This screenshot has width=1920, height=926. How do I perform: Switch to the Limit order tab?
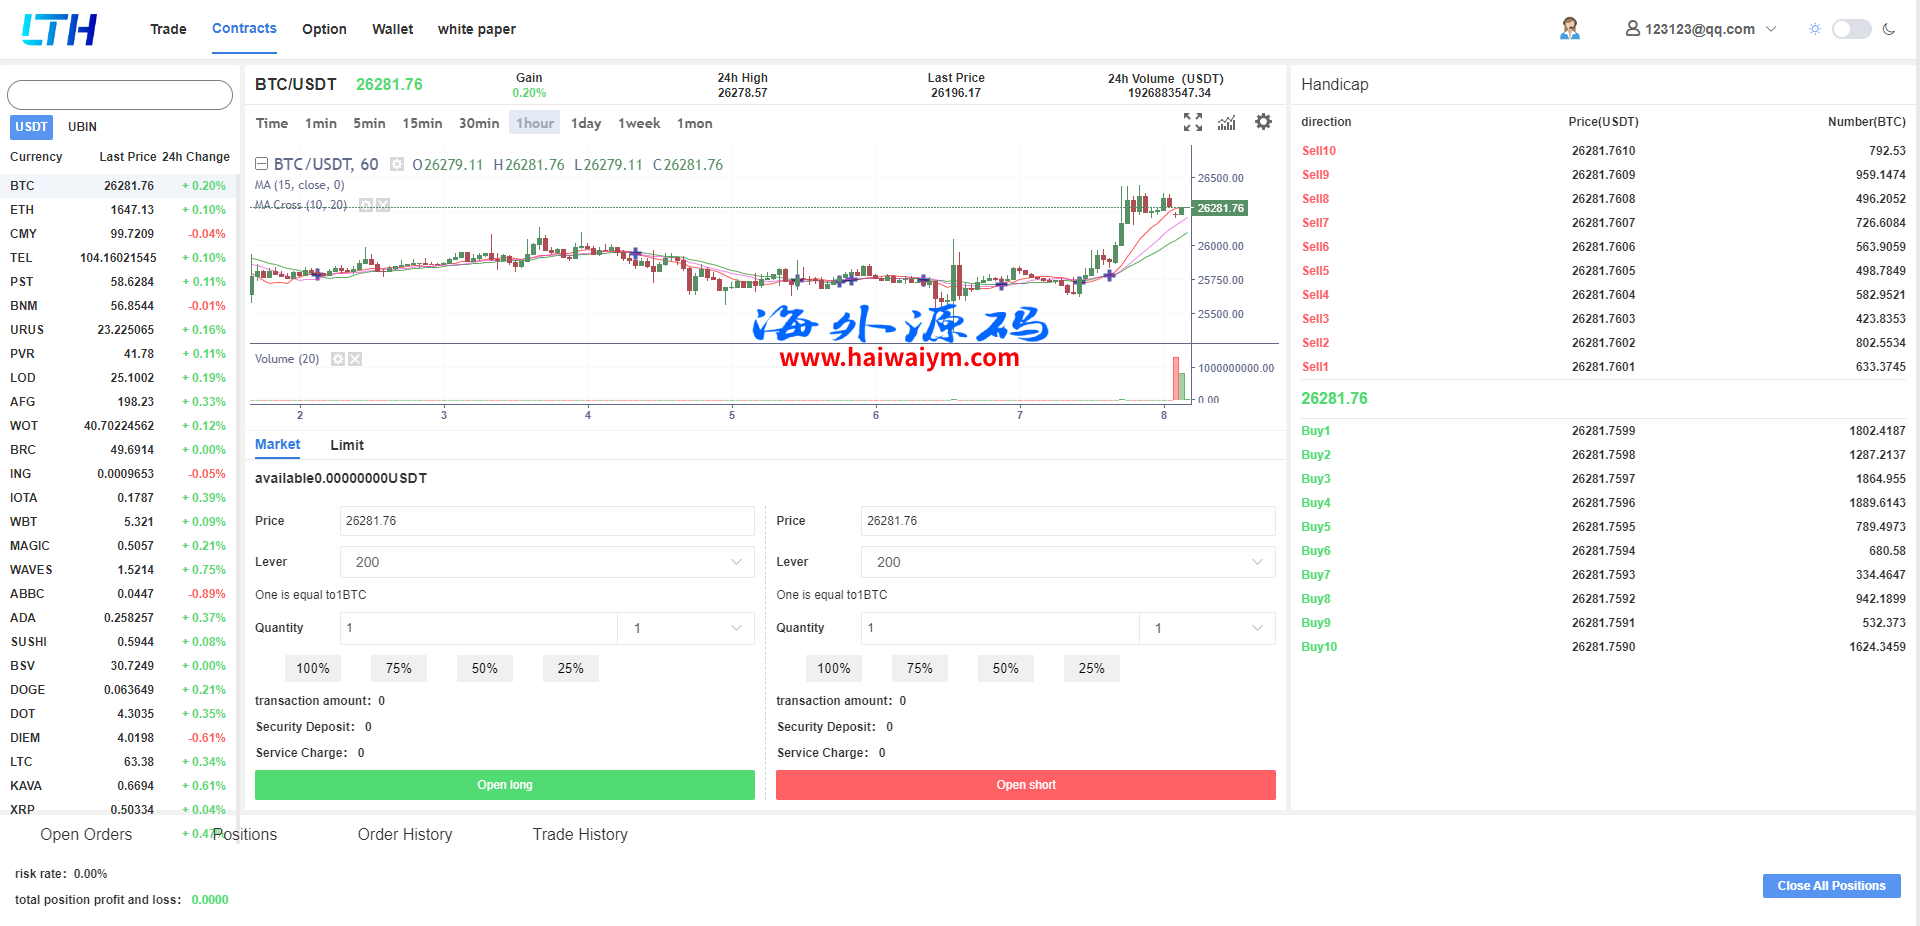[x=347, y=445]
